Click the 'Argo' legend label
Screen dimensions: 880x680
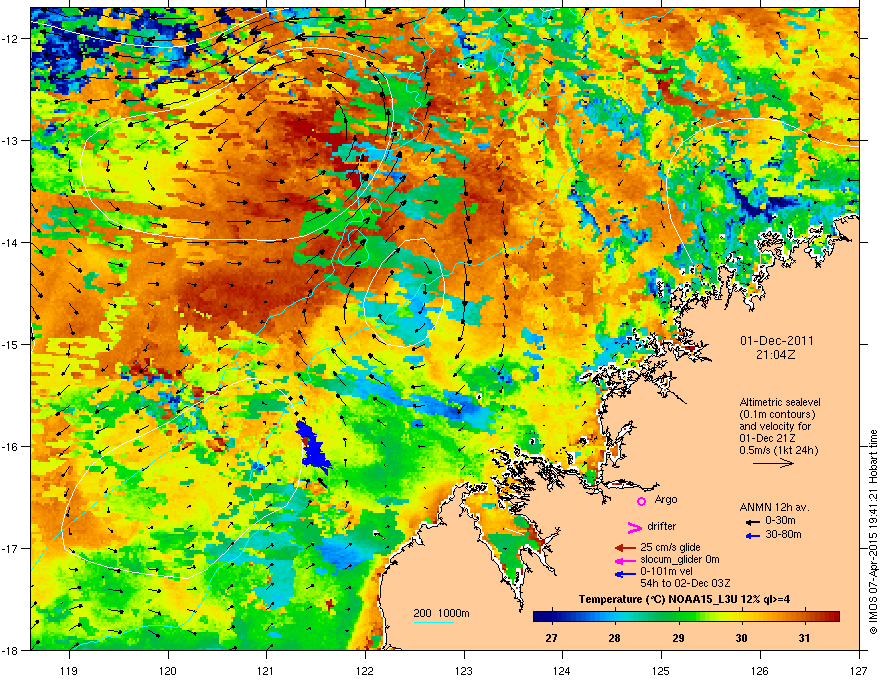tap(666, 499)
